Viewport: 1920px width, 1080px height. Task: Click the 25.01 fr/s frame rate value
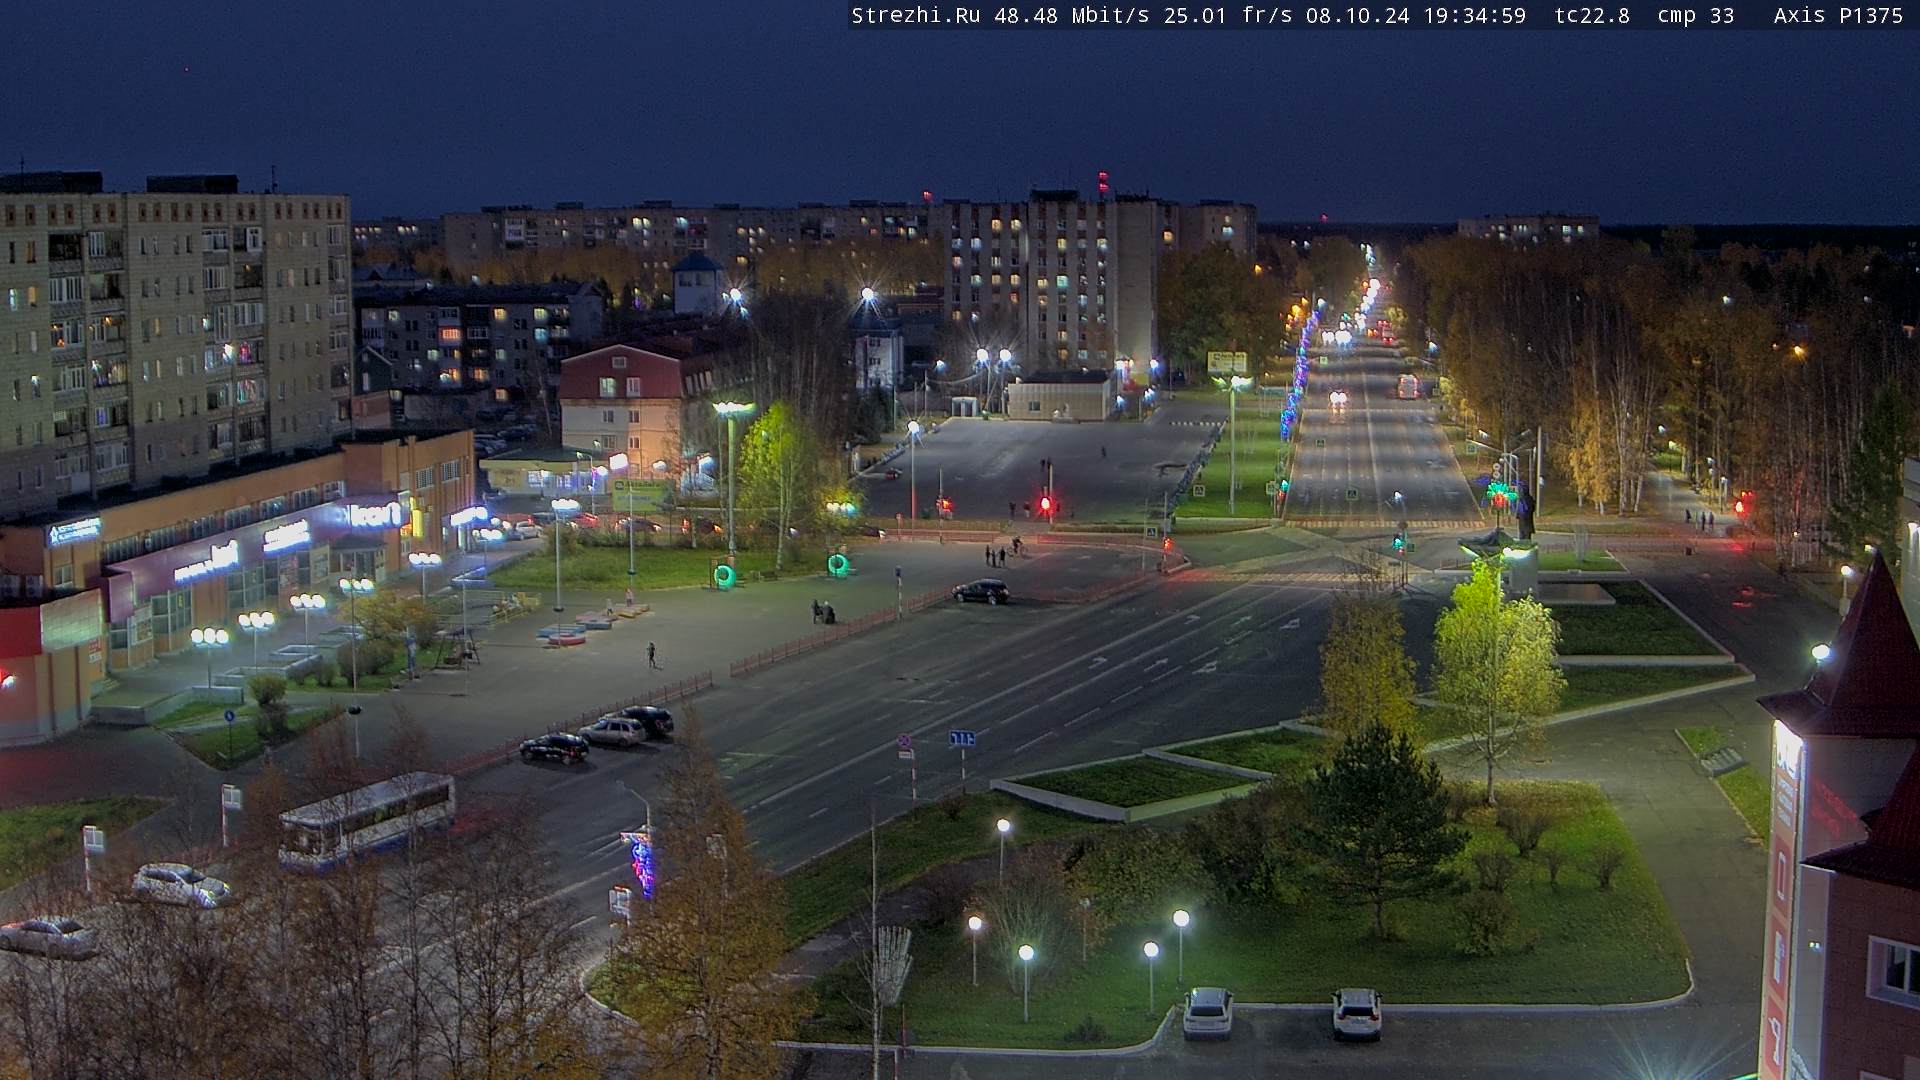[1228, 16]
